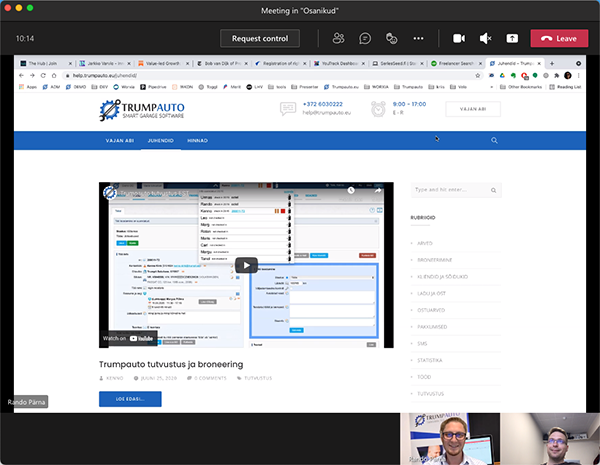This screenshot has height=465, width=600.
Task: Click the author name KENNO
Action: coord(114,378)
